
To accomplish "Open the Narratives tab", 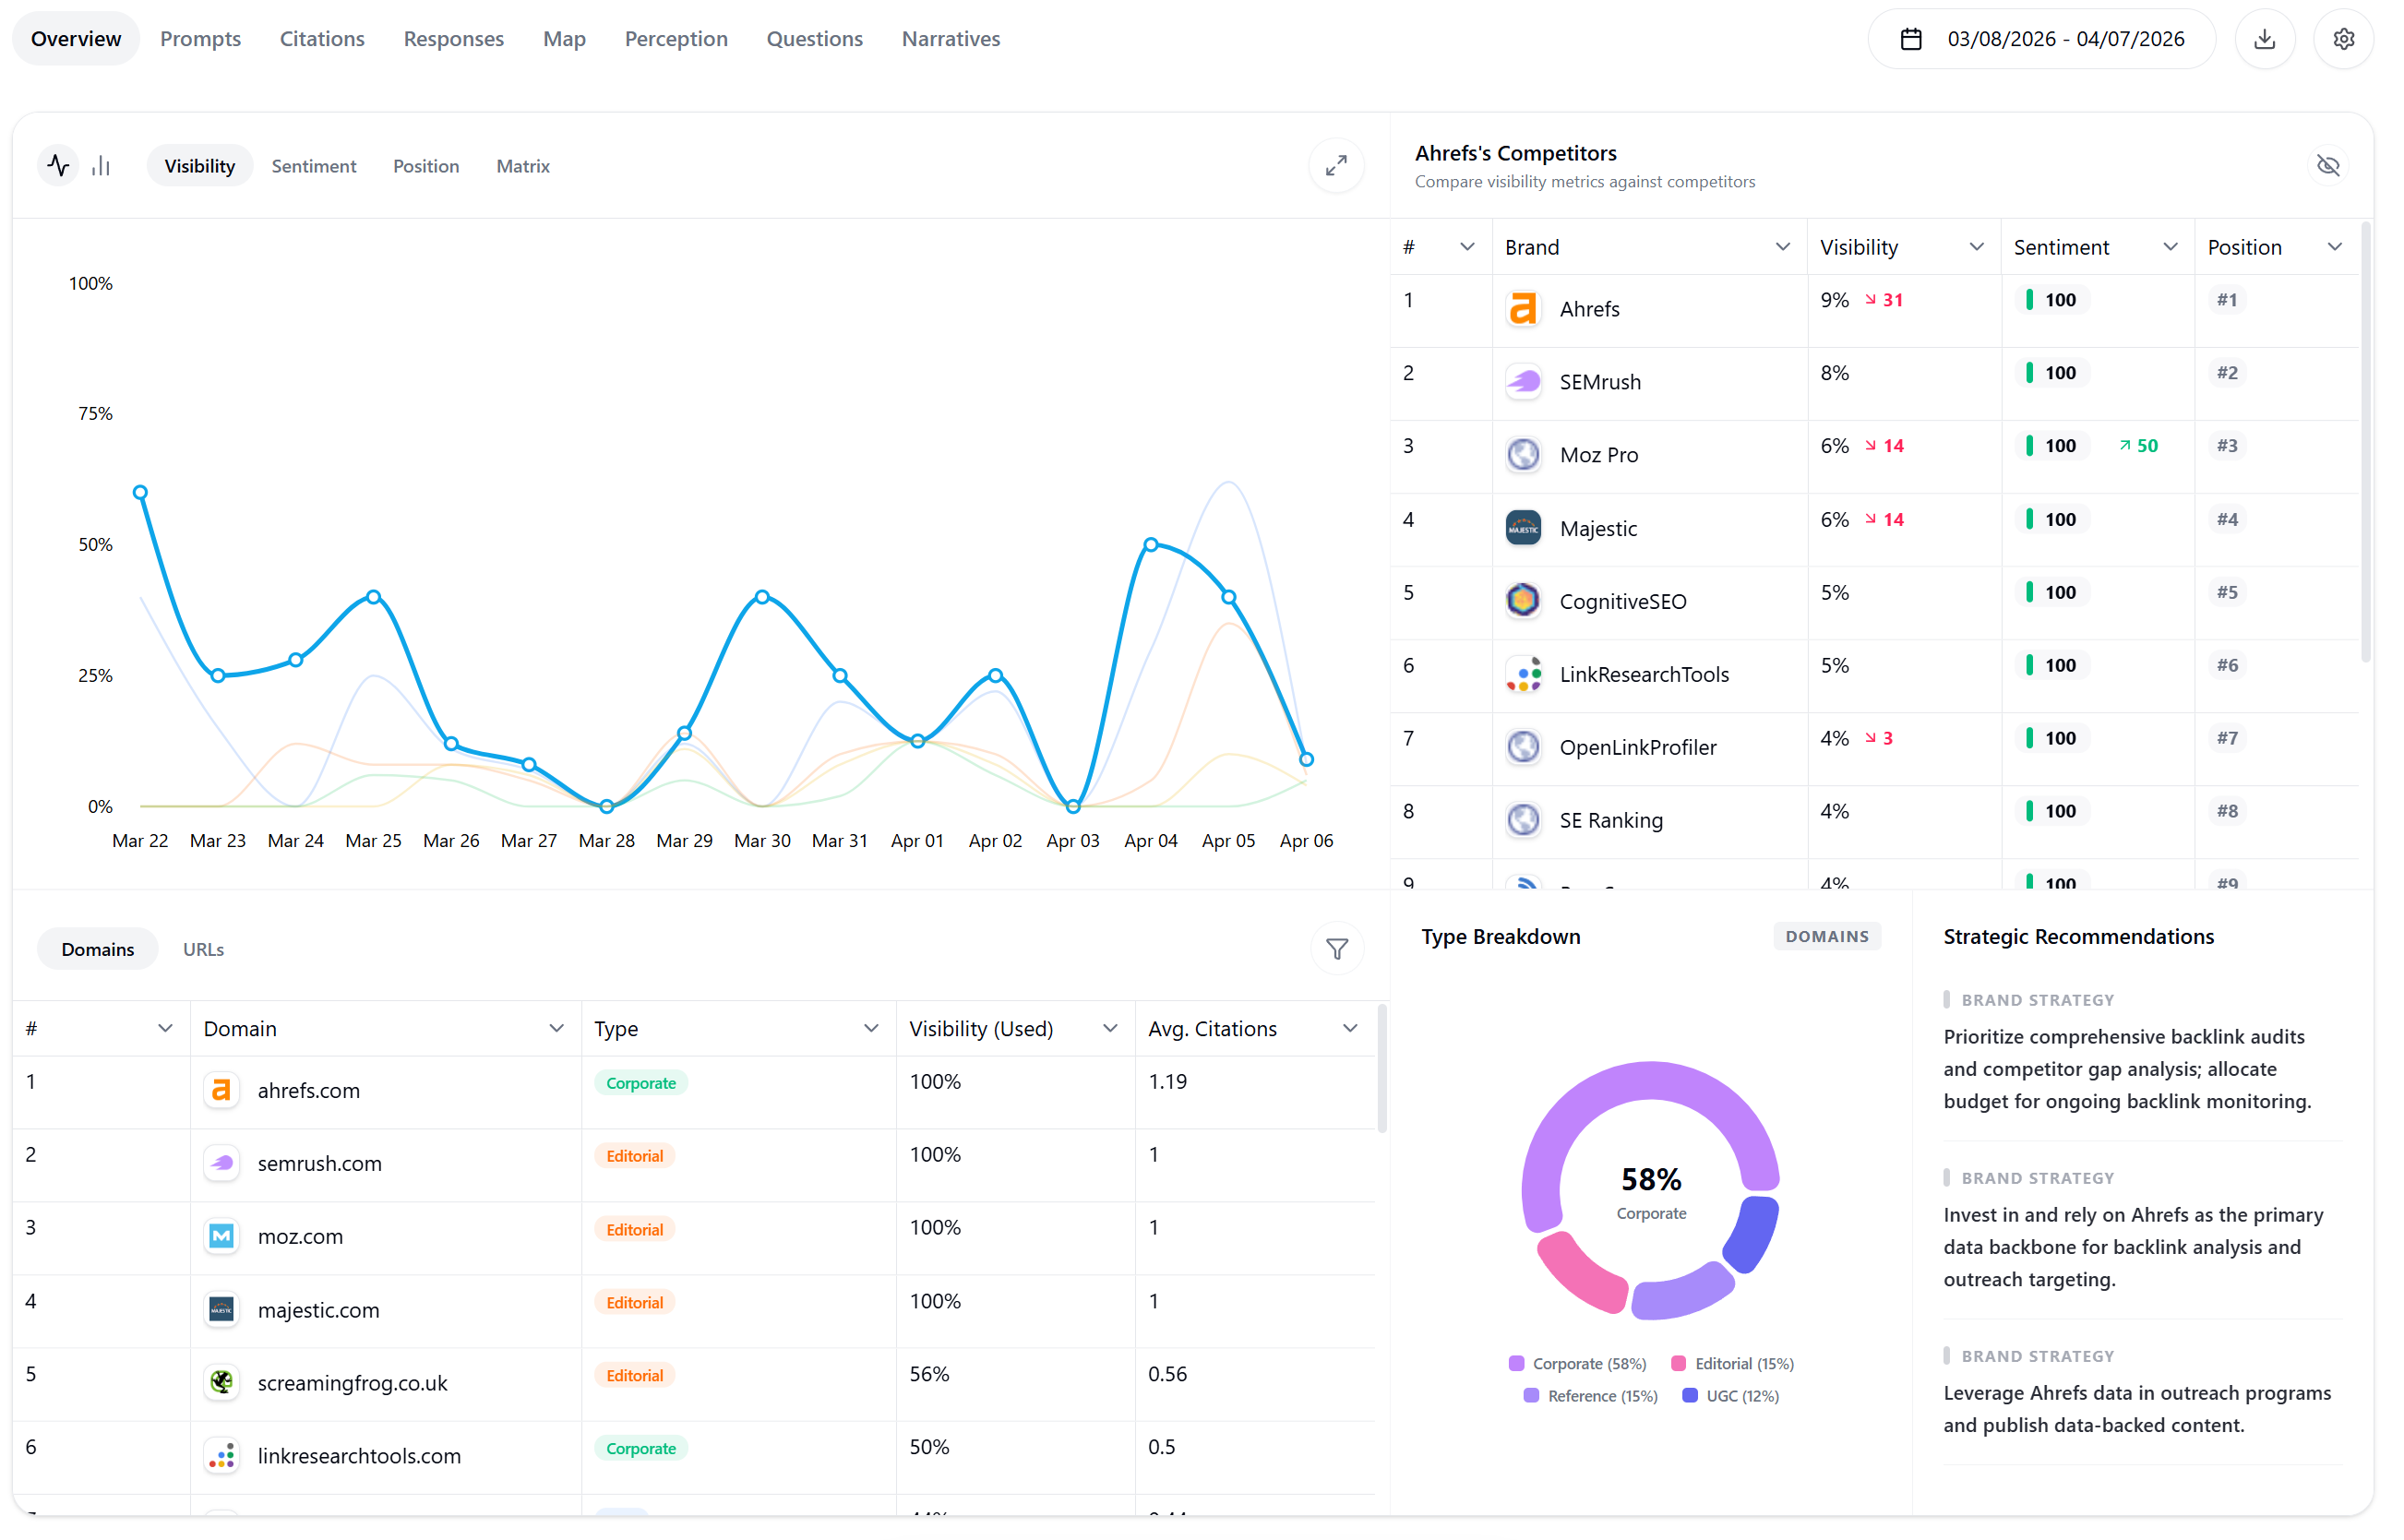I will pos(951,39).
